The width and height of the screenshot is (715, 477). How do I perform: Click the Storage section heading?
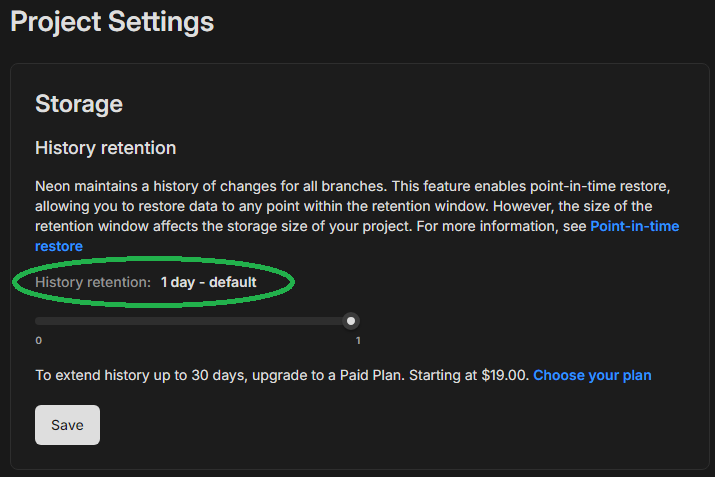click(x=79, y=104)
